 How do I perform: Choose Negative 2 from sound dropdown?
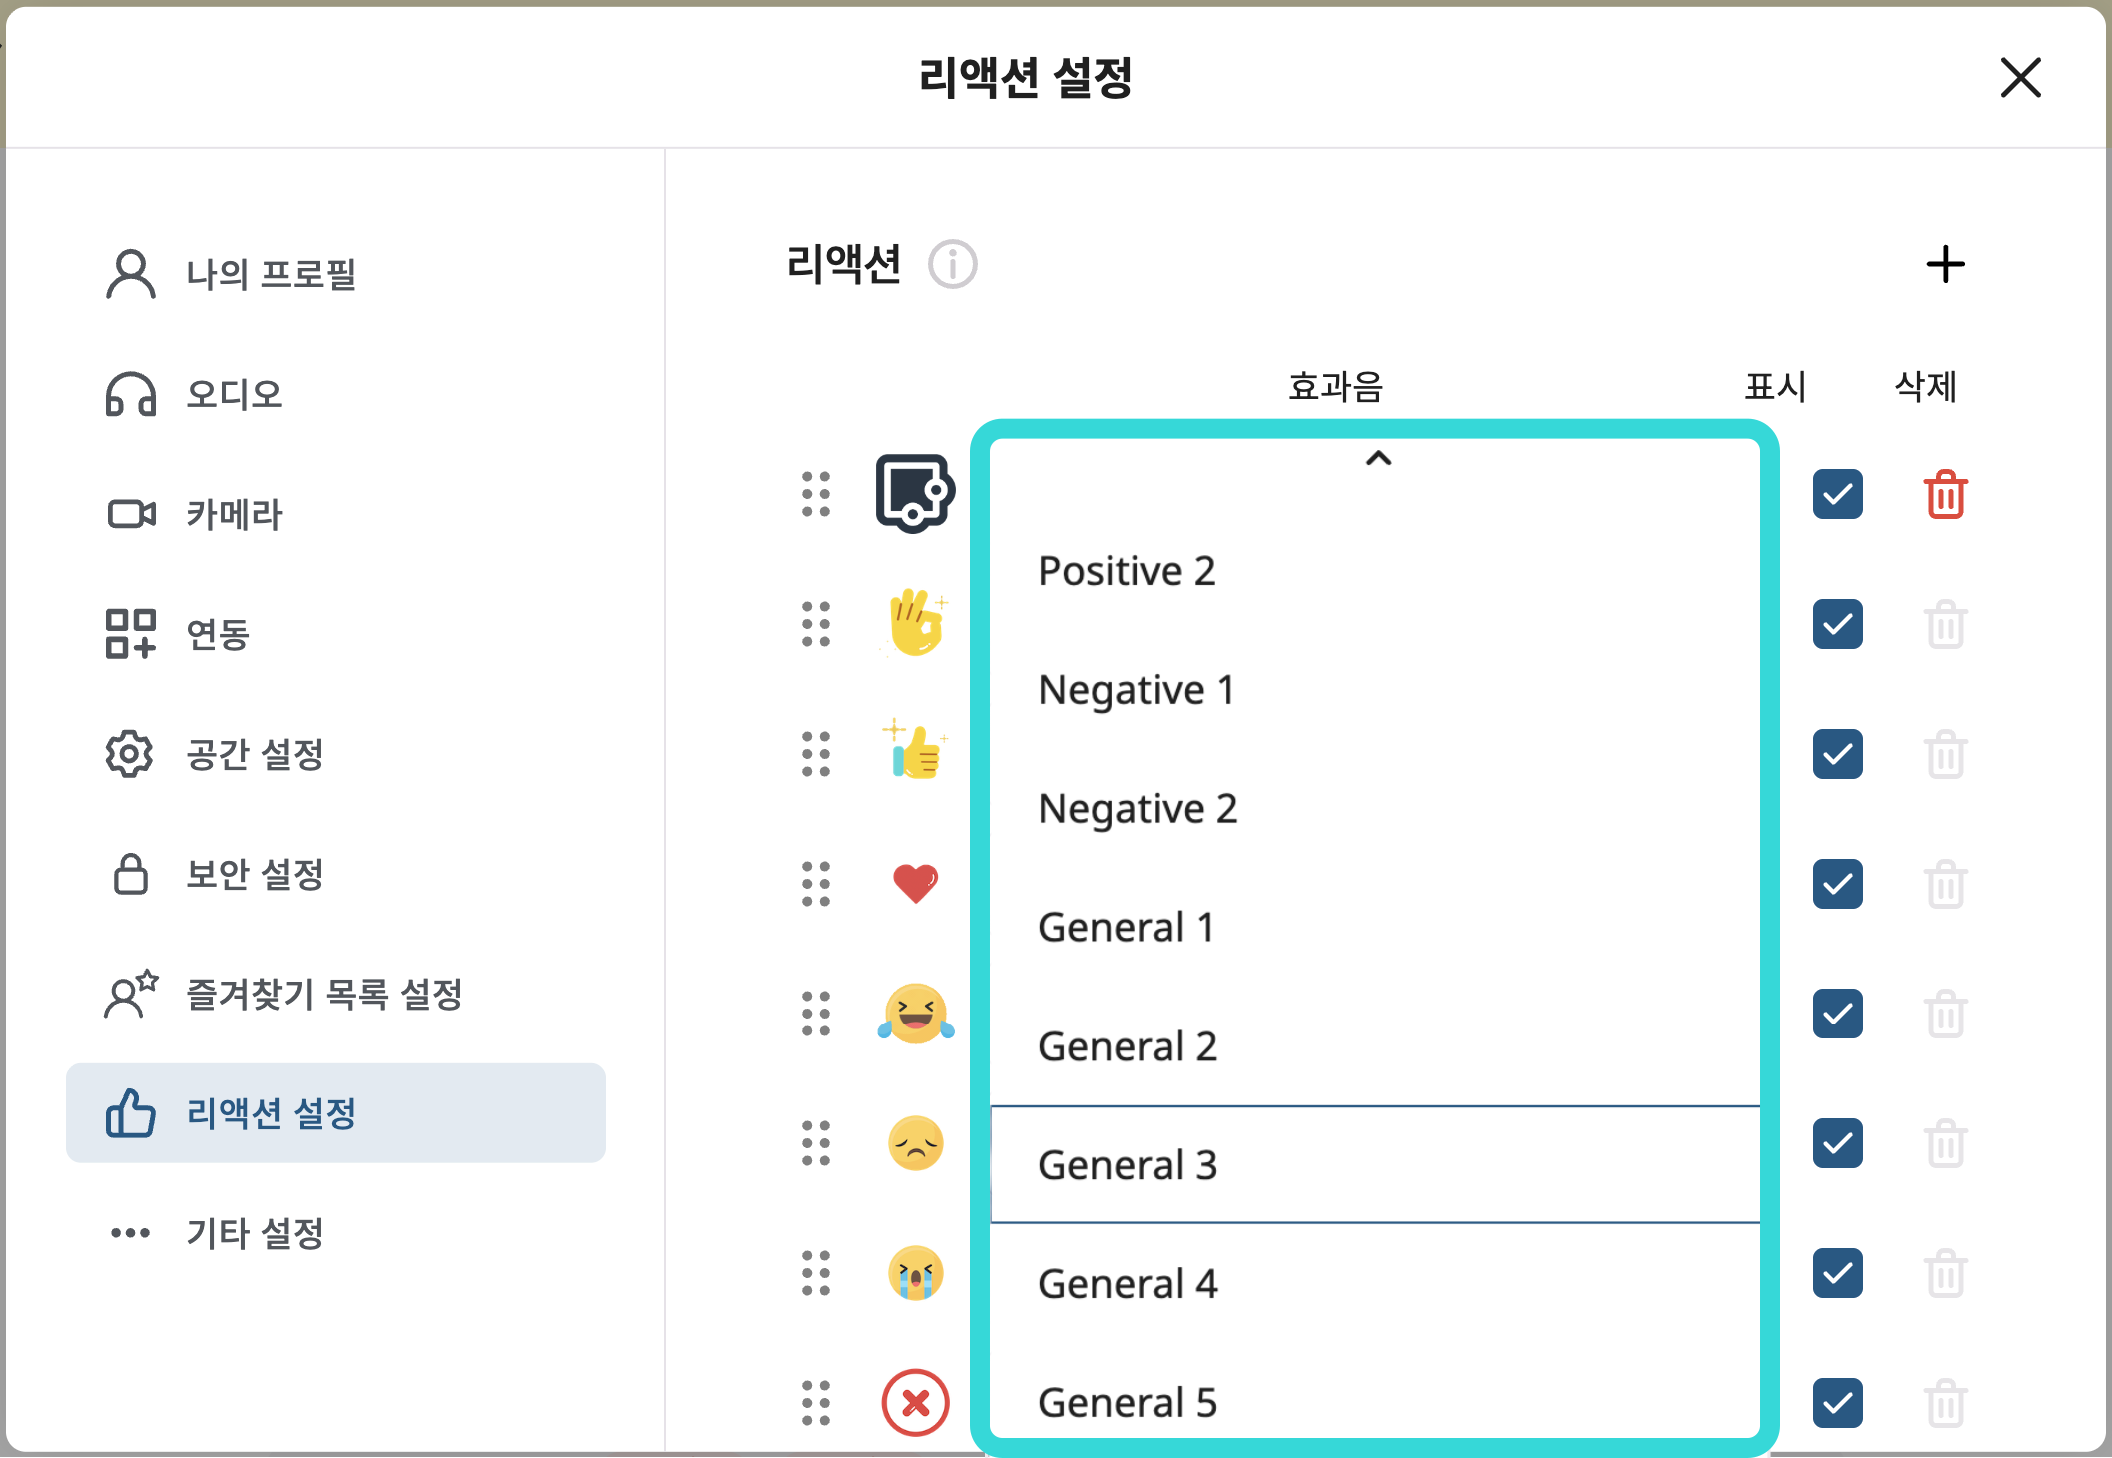[x=1138, y=809]
